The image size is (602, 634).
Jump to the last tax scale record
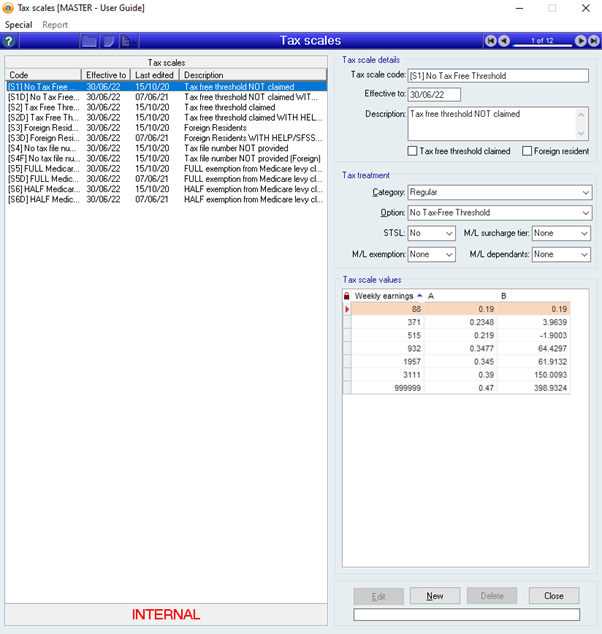click(594, 41)
